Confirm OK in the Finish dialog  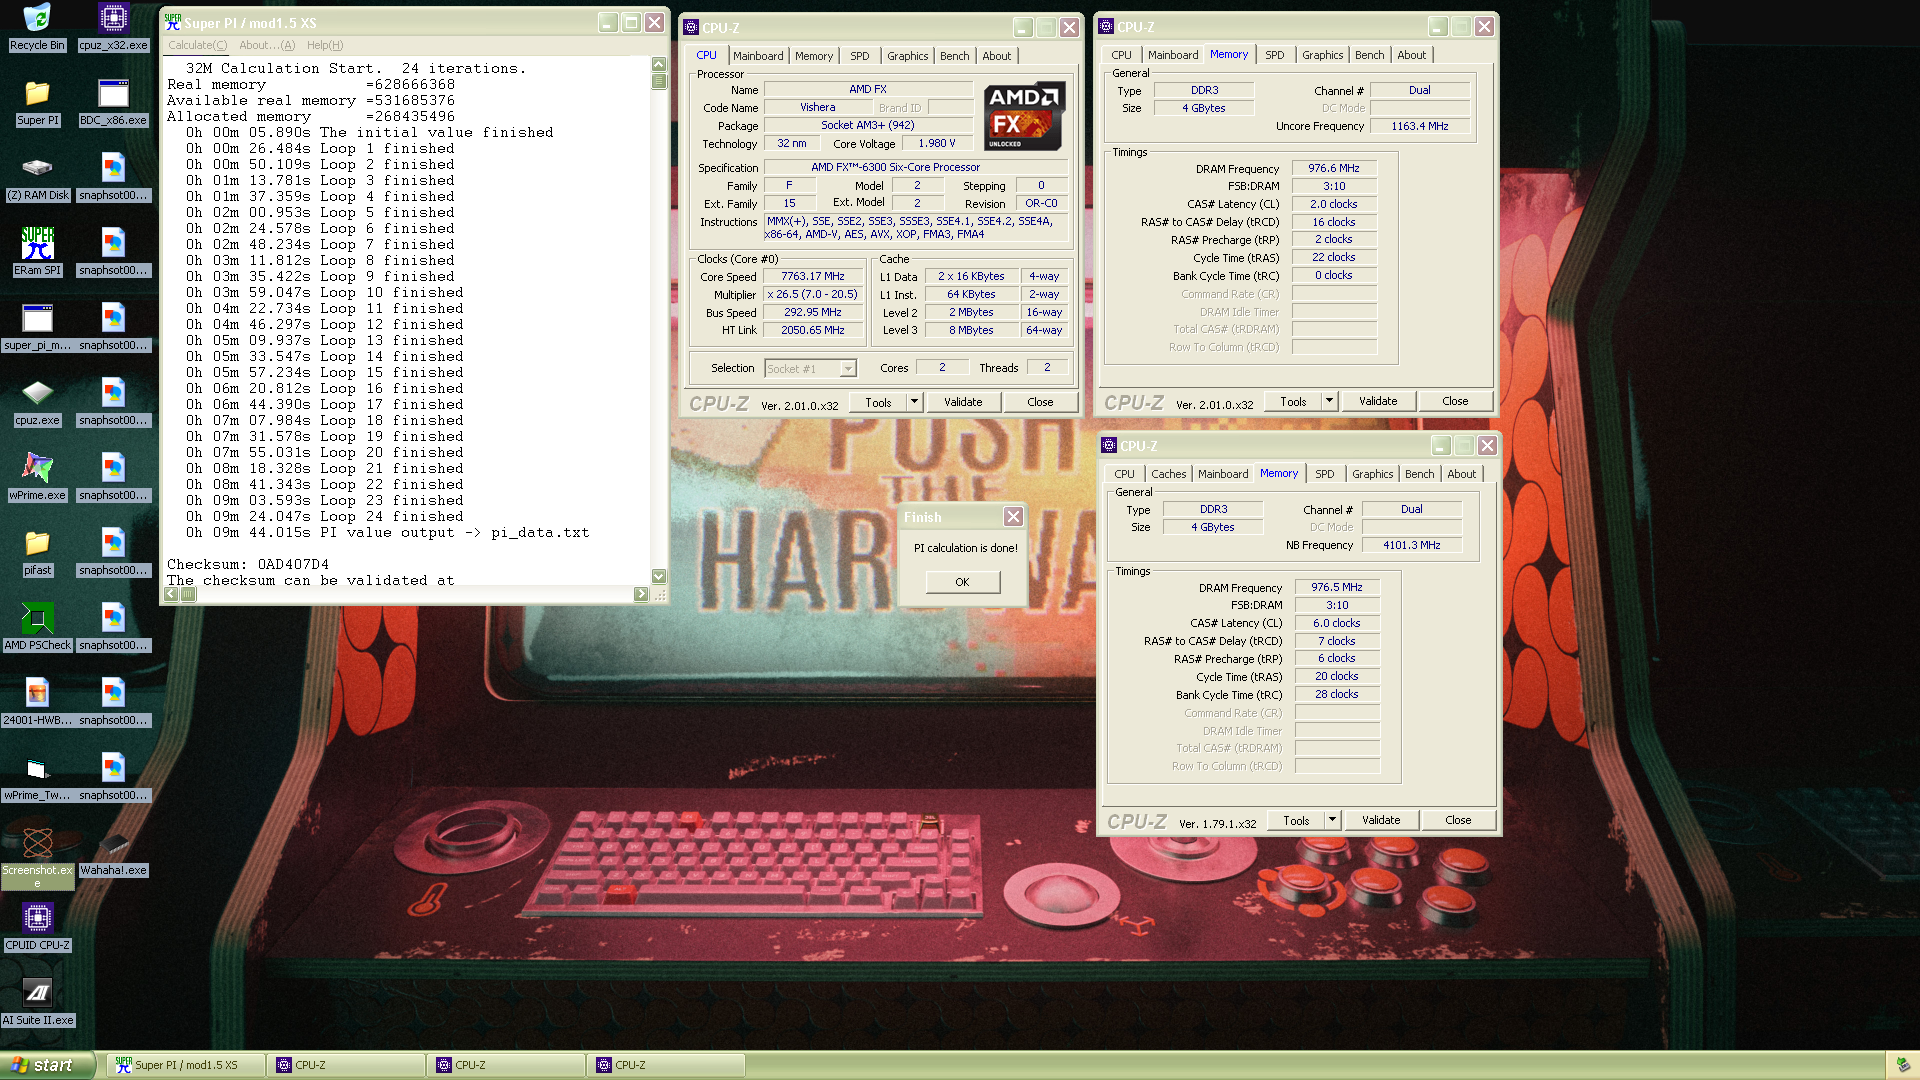[962, 582]
